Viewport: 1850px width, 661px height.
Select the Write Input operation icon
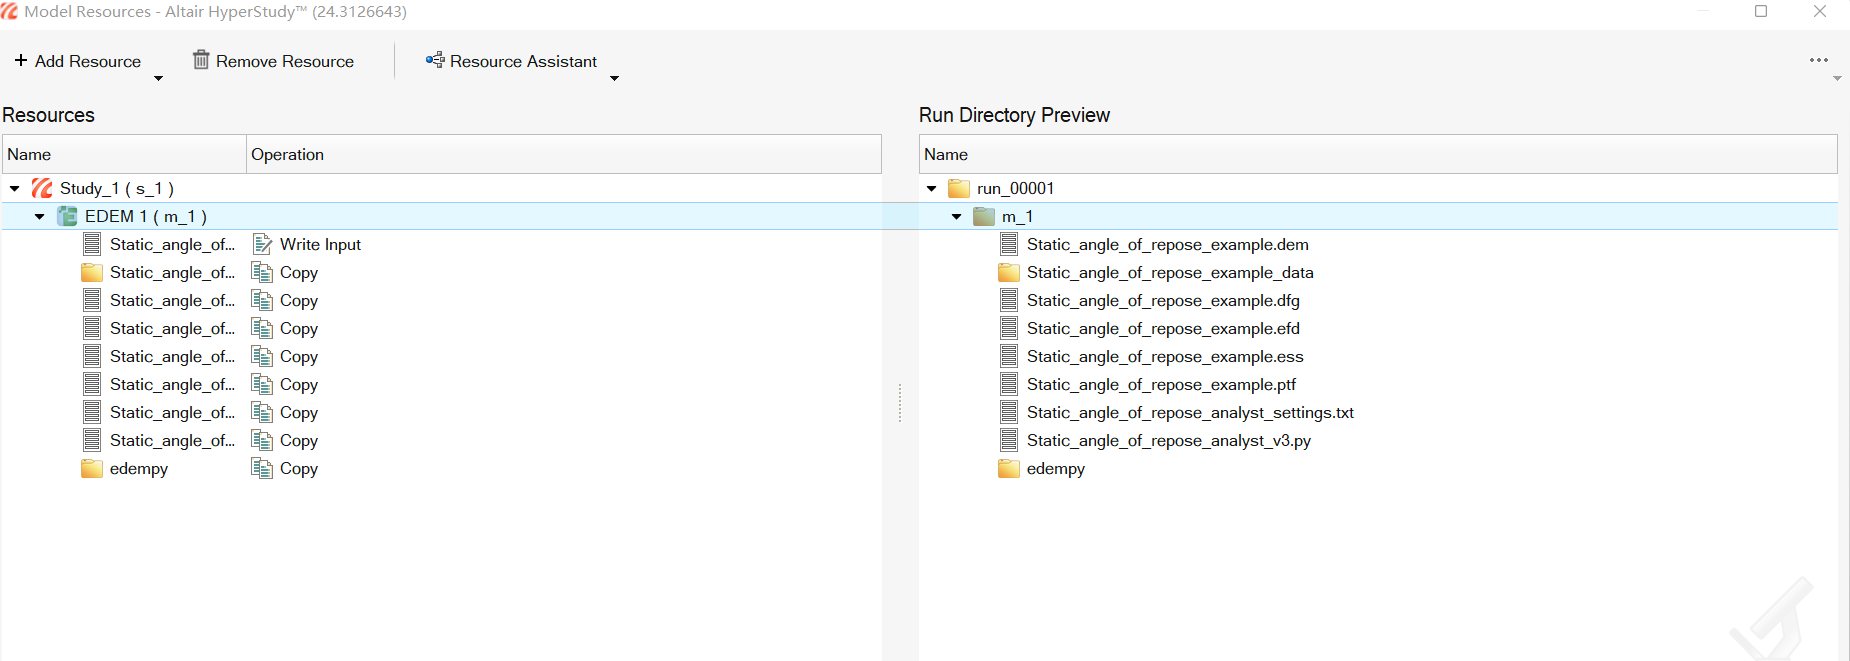coord(262,244)
